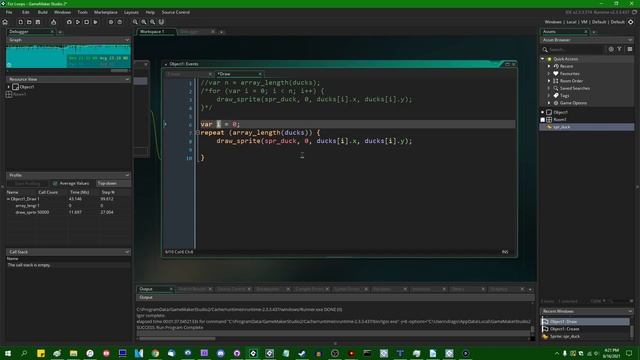Open the target manager crosshair icon
This screenshot has height=360, width=640.
(631, 22)
